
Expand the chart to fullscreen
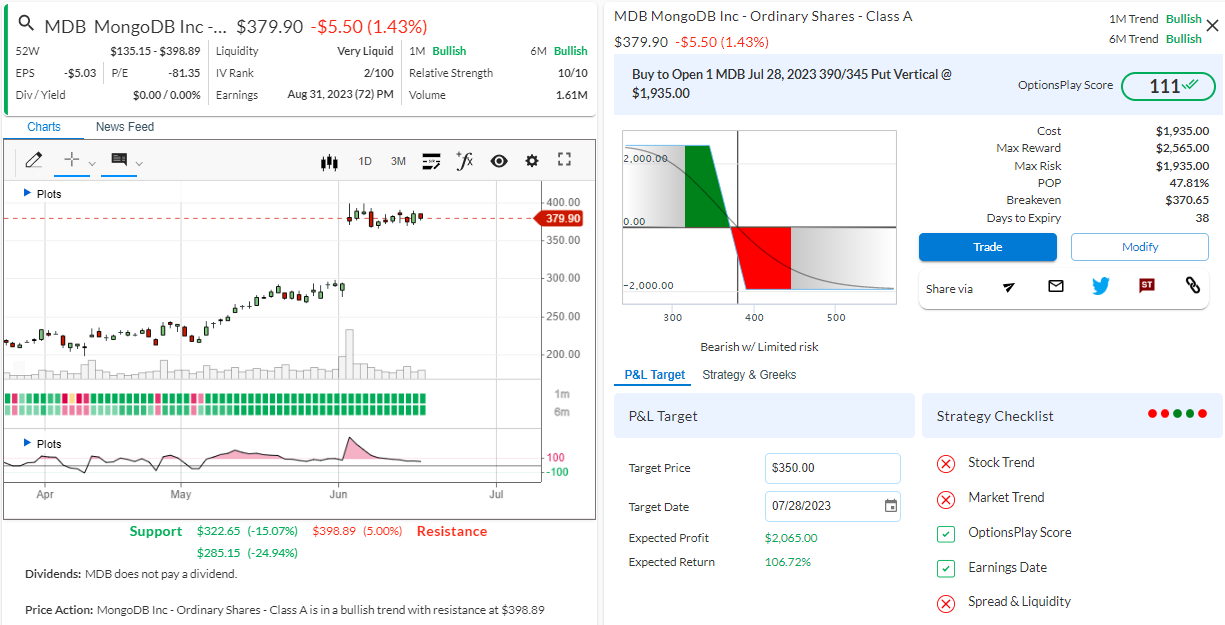[x=564, y=160]
